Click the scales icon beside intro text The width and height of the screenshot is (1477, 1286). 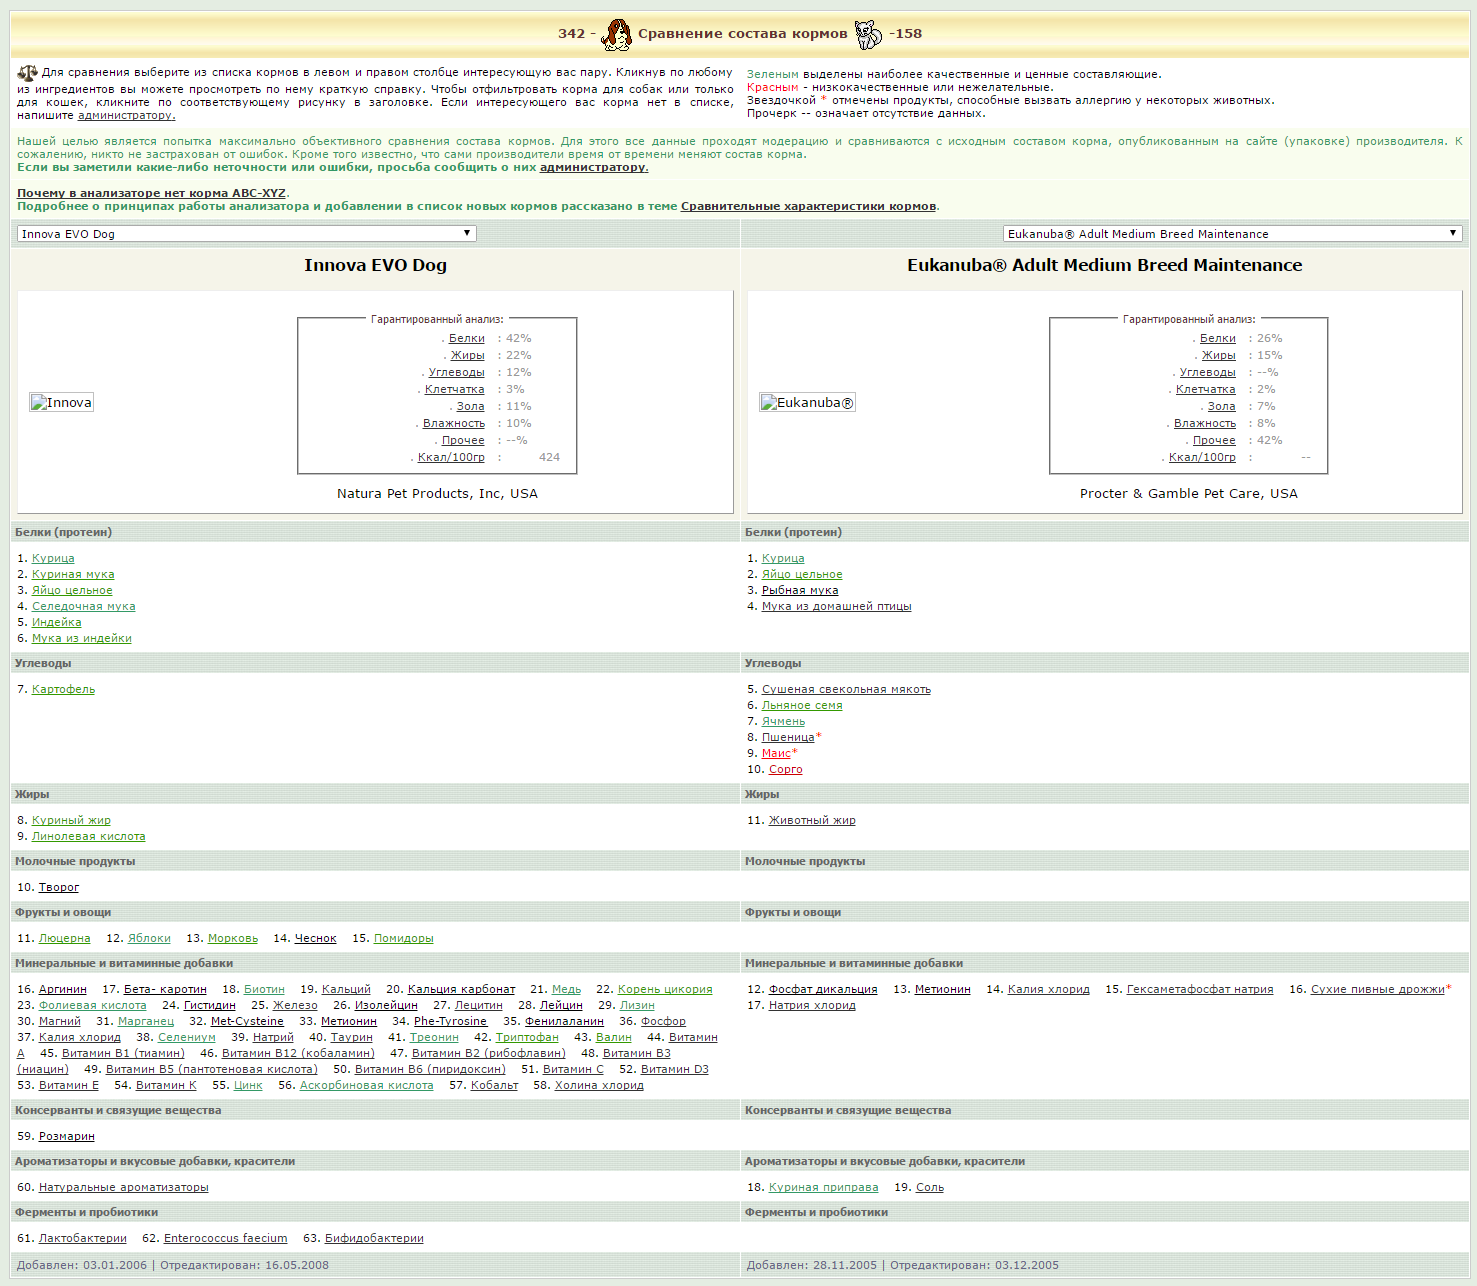[27, 73]
